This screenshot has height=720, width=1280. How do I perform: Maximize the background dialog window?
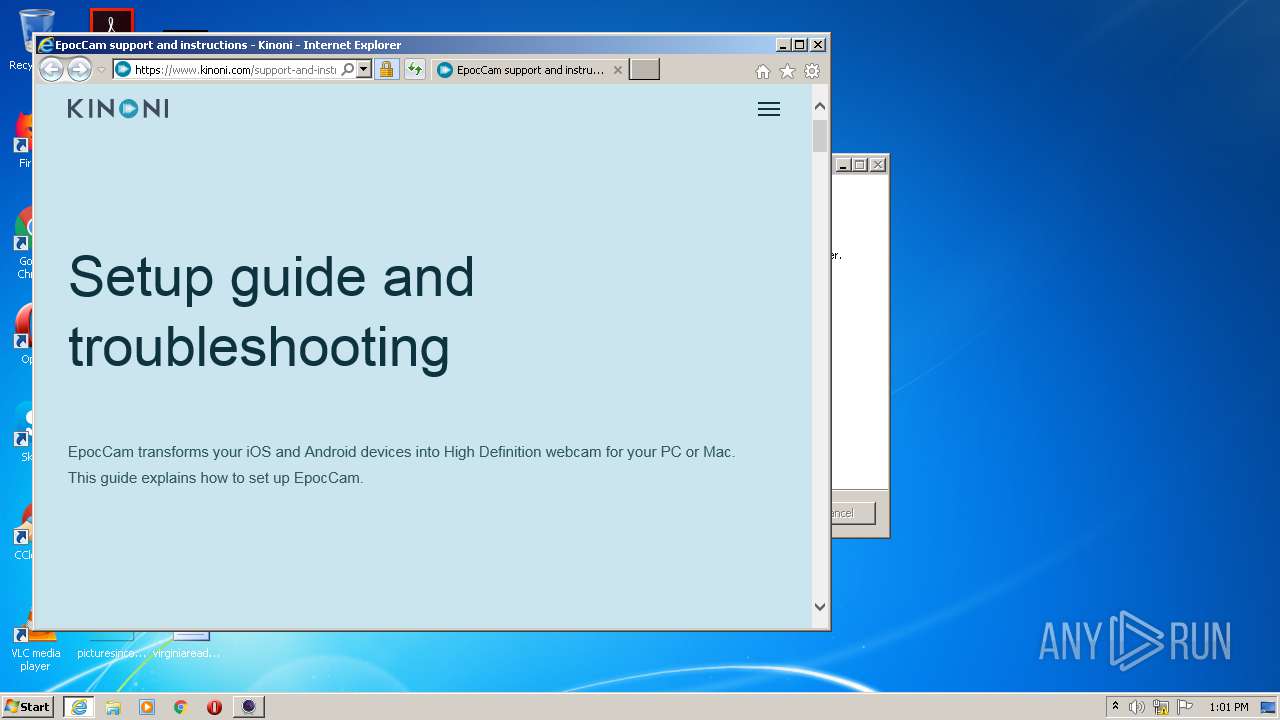tap(859, 165)
